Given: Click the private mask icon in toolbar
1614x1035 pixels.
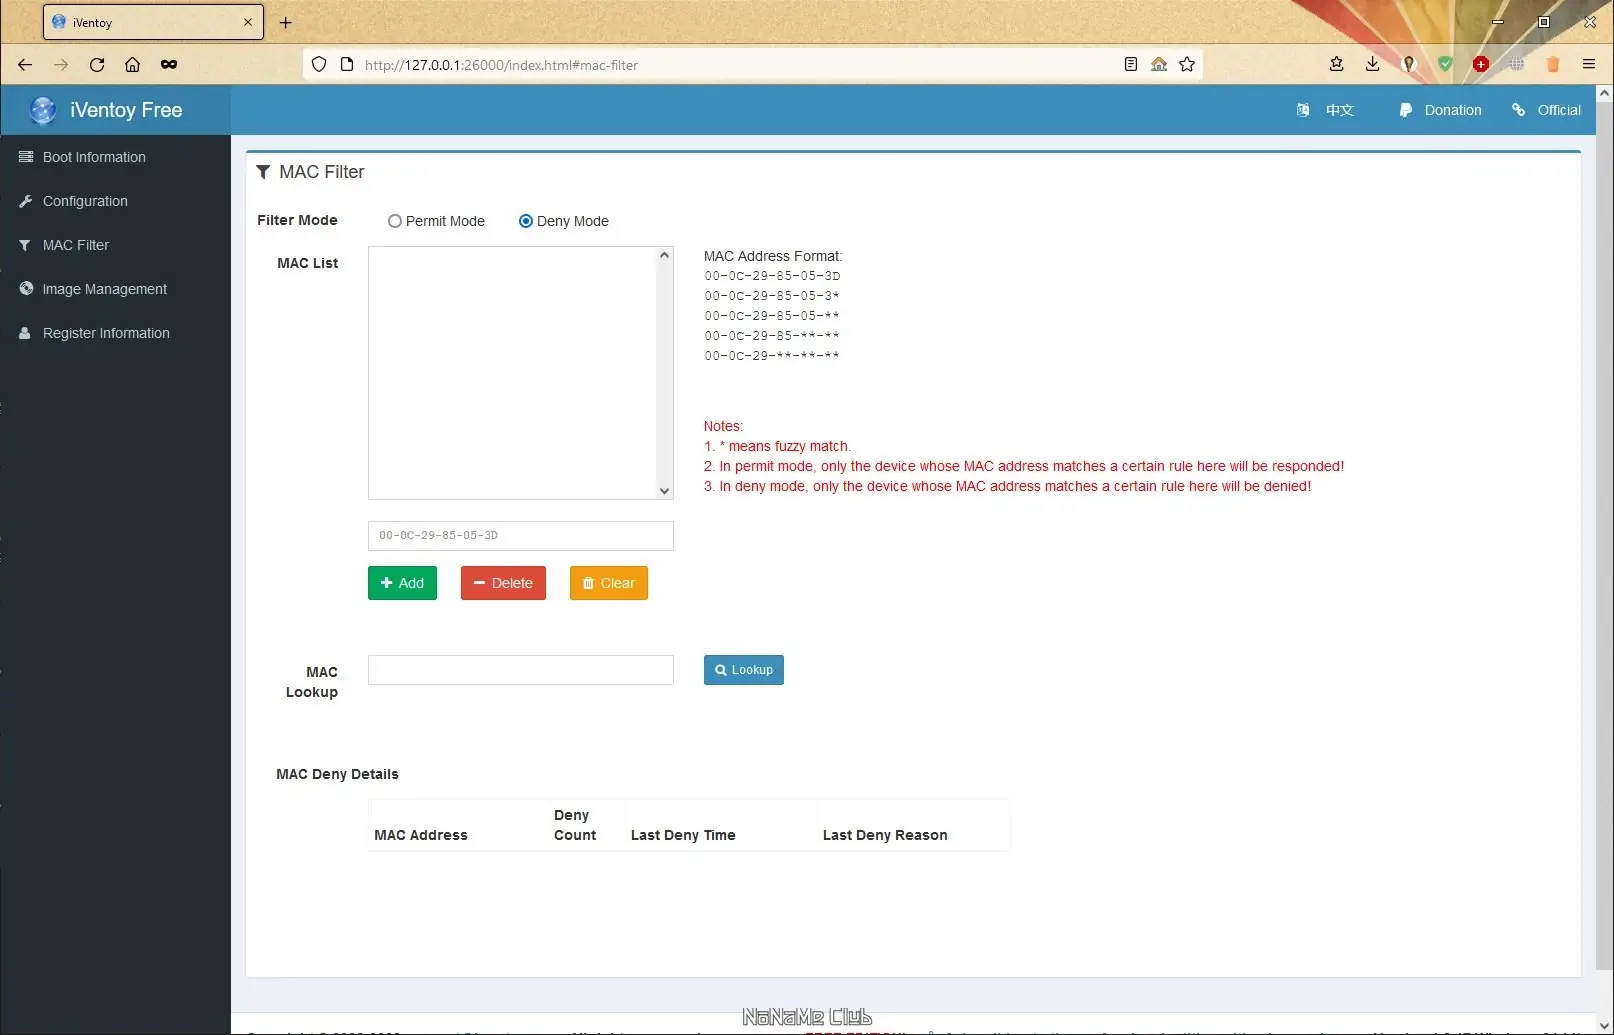Looking at the screenshot, I should (169, 65).
